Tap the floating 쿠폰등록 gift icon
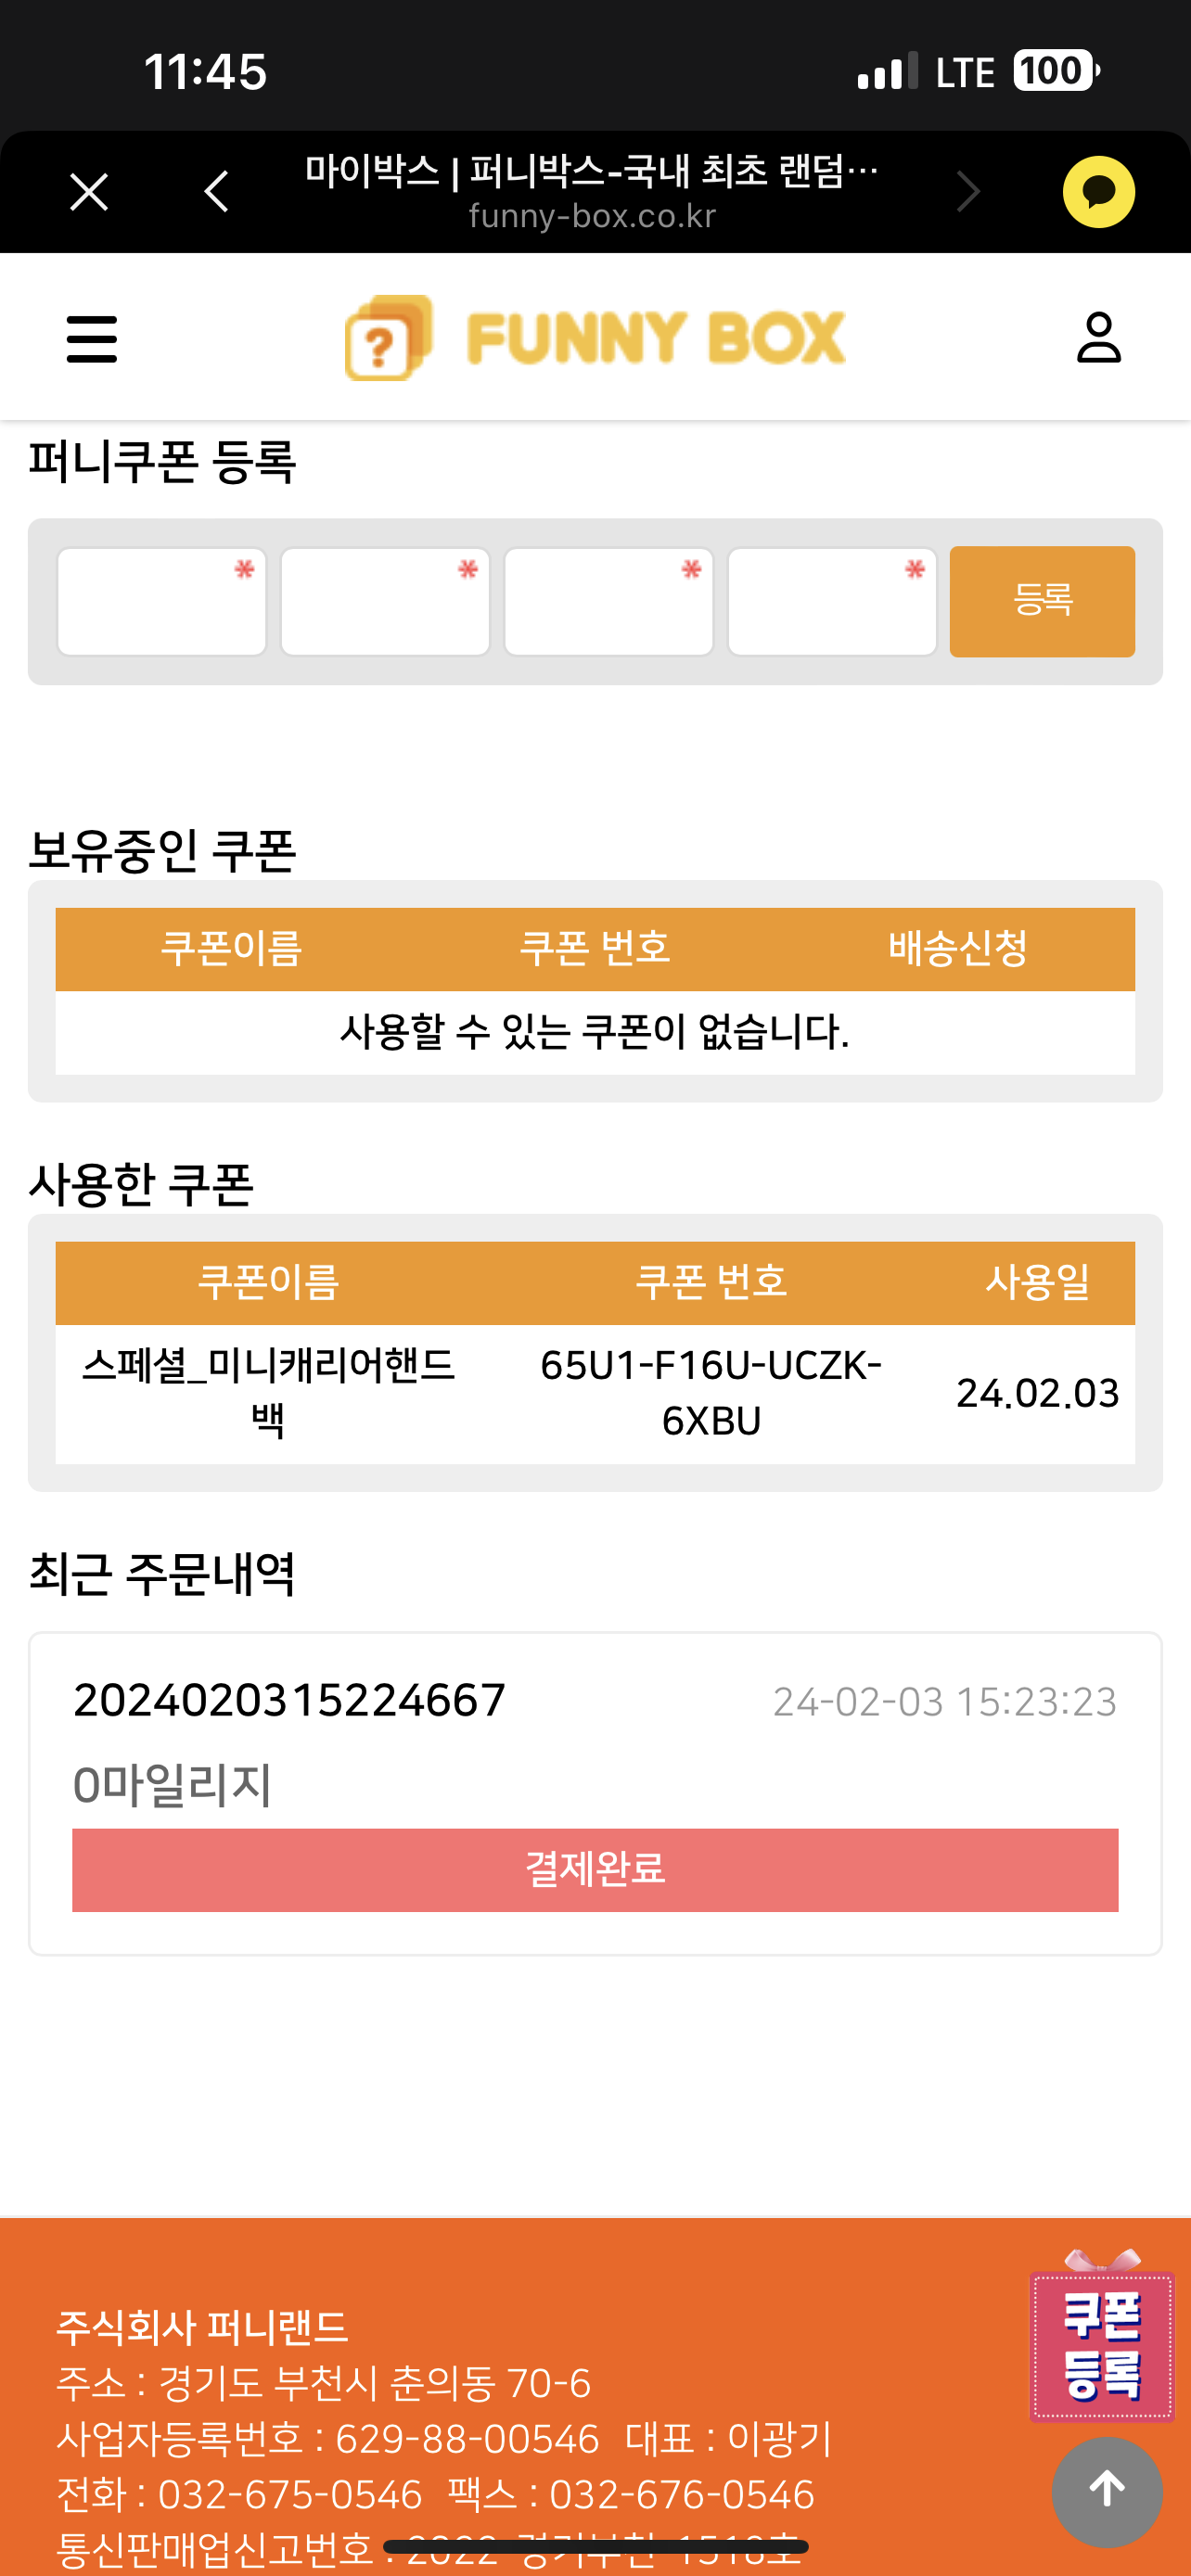 click(x=1101, y=2344)
